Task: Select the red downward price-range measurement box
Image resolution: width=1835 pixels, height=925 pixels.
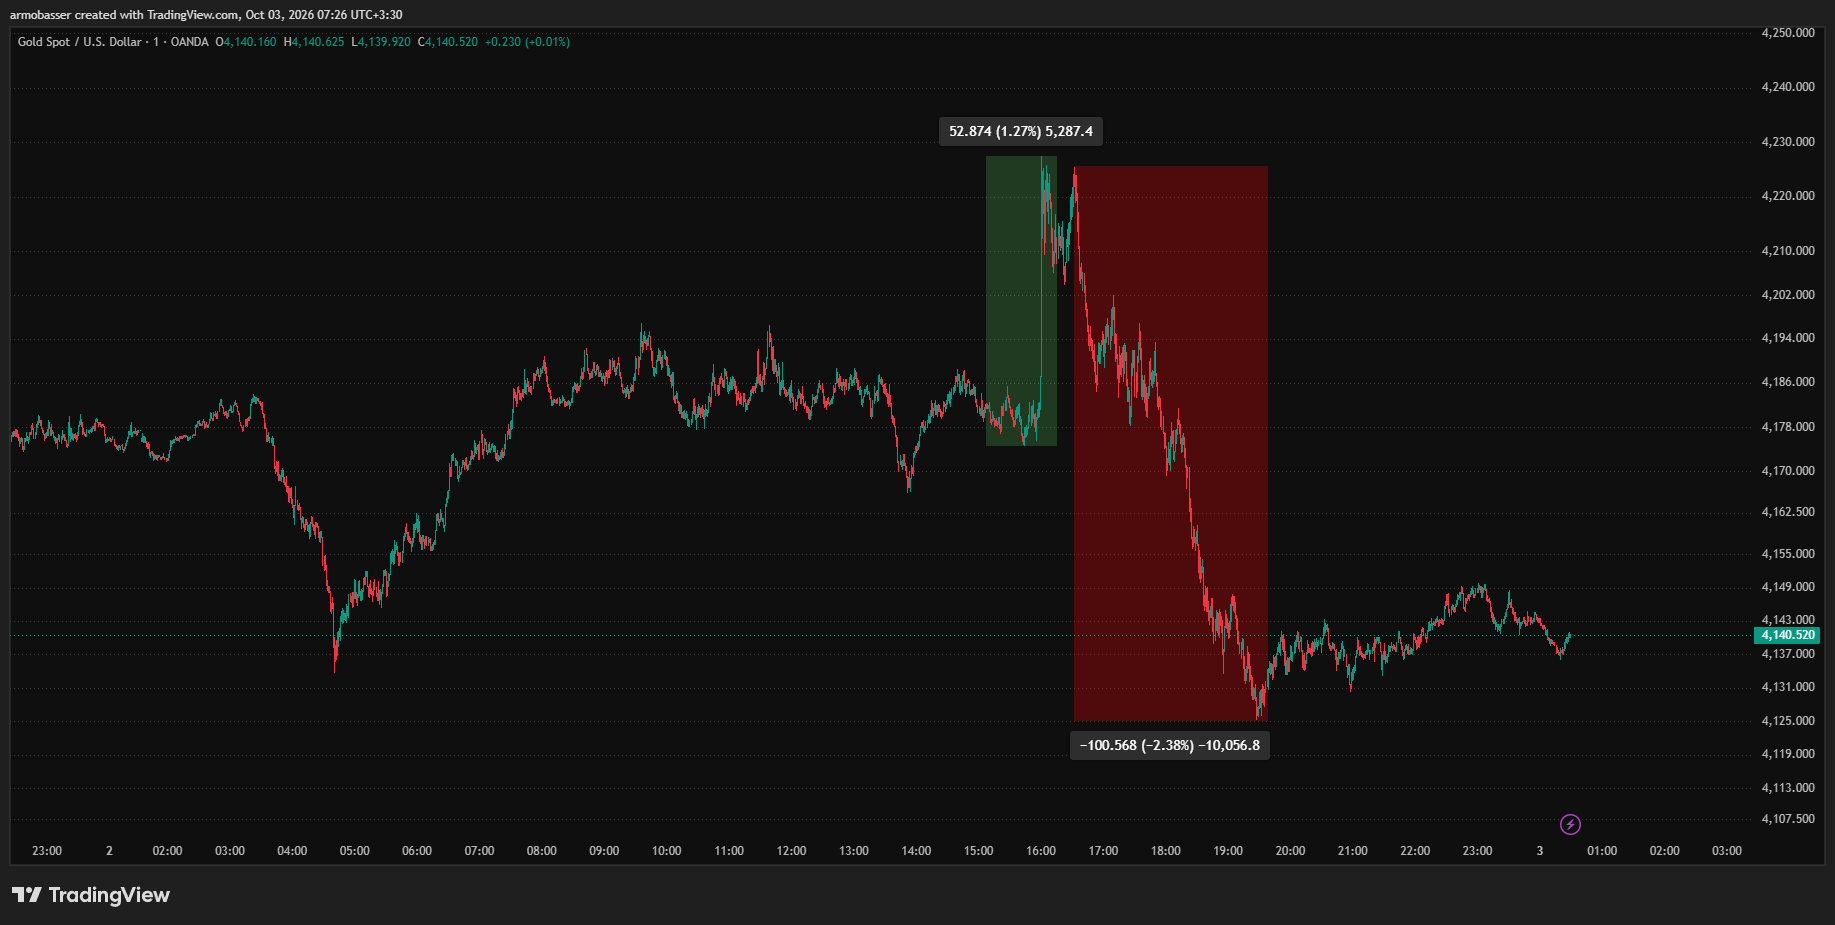Action: 1171,443
